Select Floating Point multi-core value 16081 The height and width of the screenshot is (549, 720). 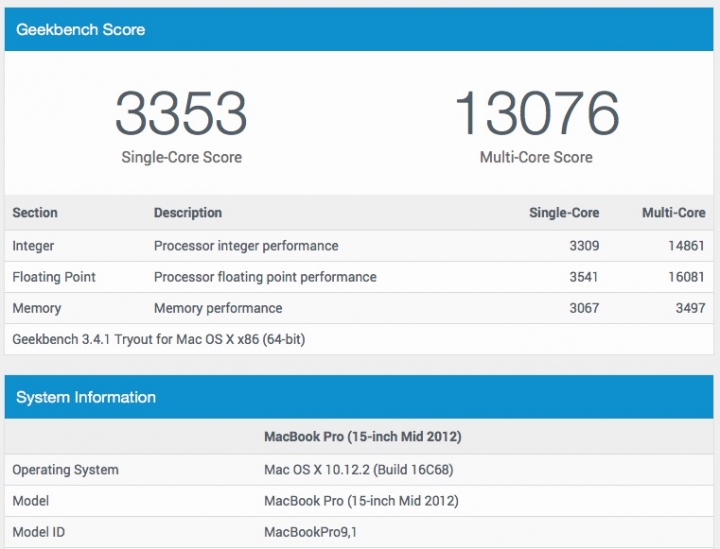click(x=686, y=277)
